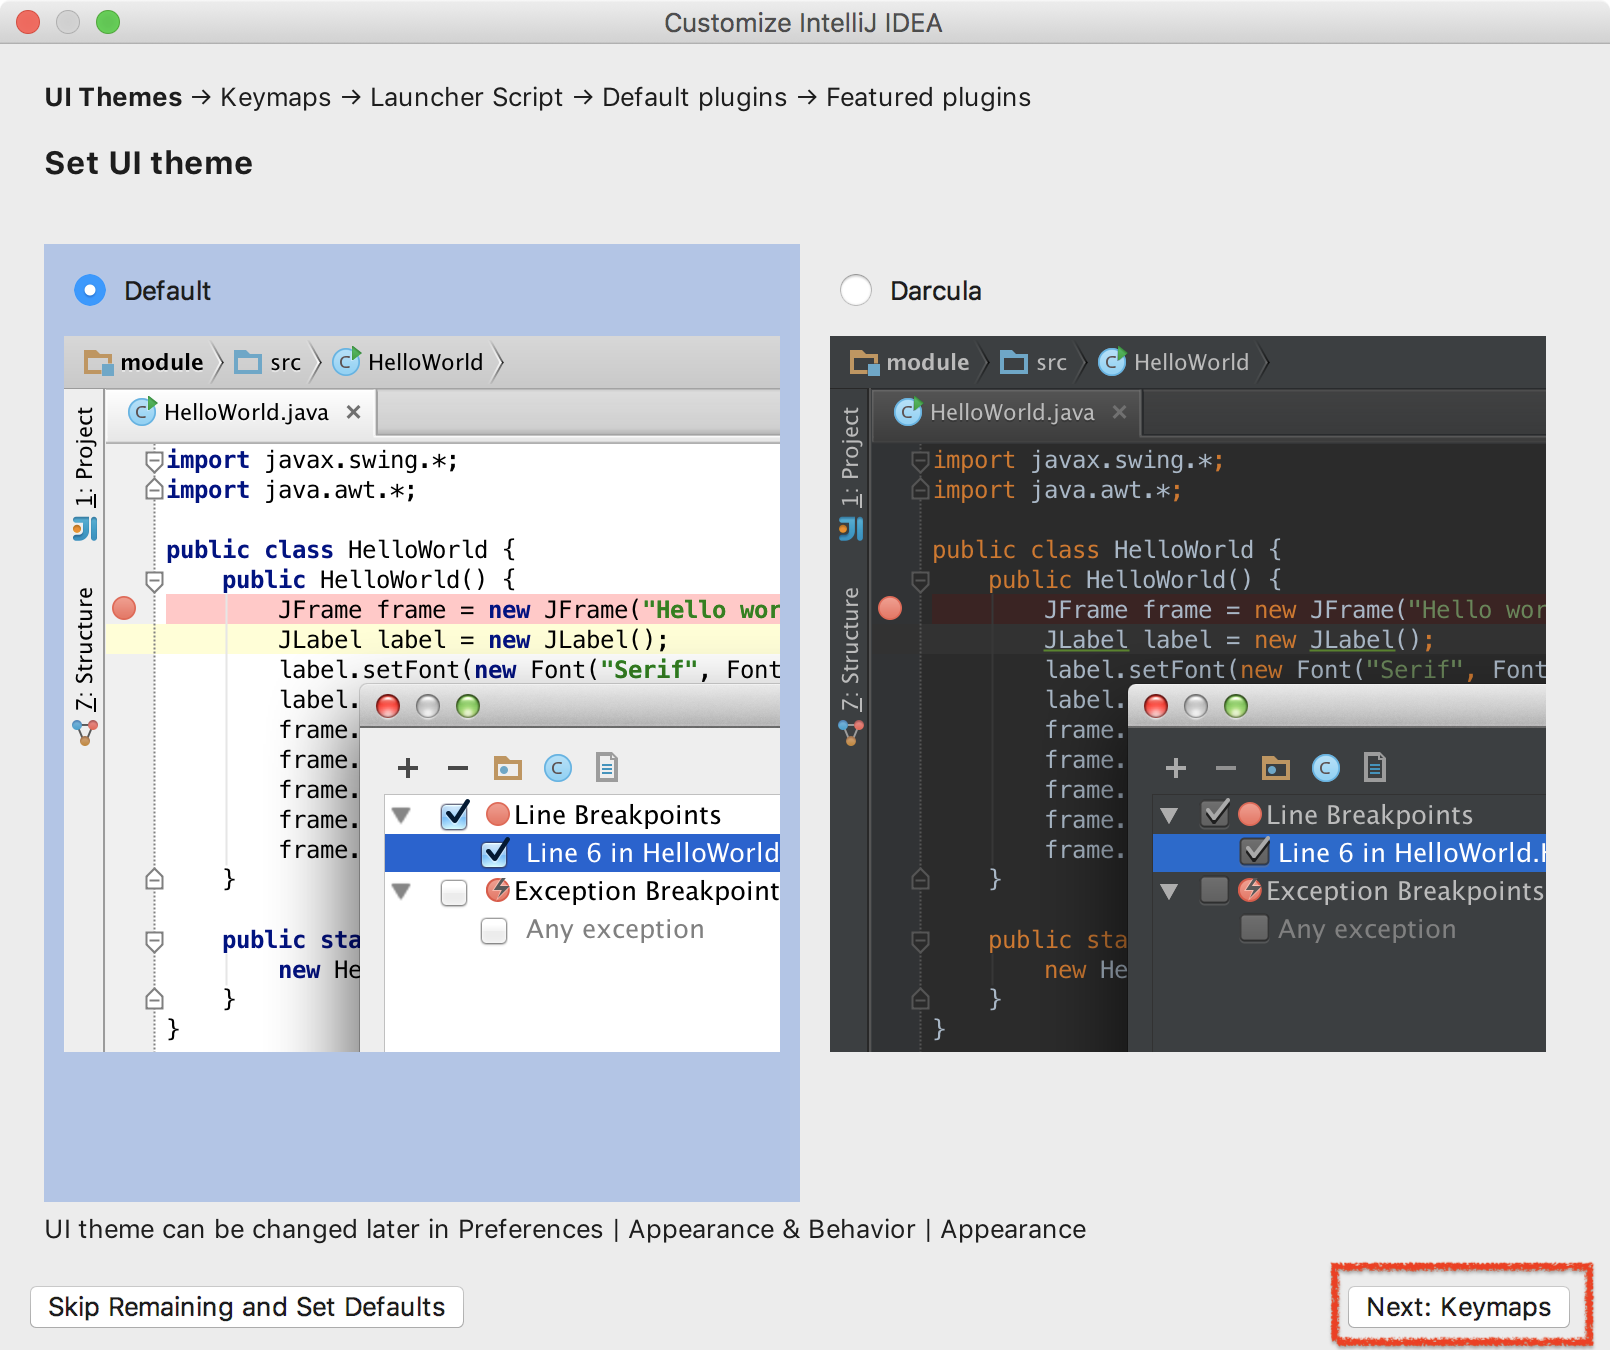Toggle Line 6 in HelloWorld checkbox, Default preview
This screenshot has width=1610, height=1350.
pos(495,853)
